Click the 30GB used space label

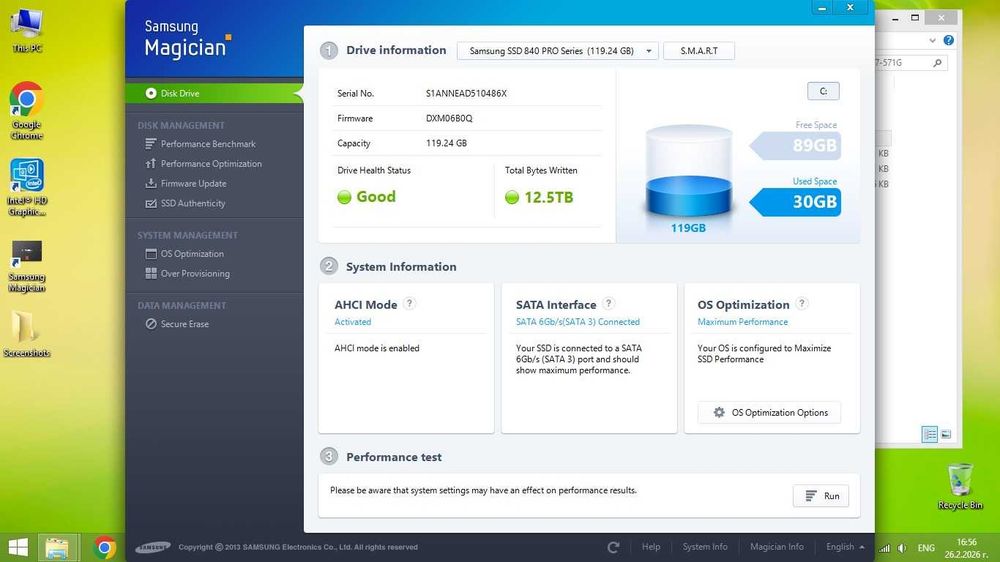coord(797,202)
